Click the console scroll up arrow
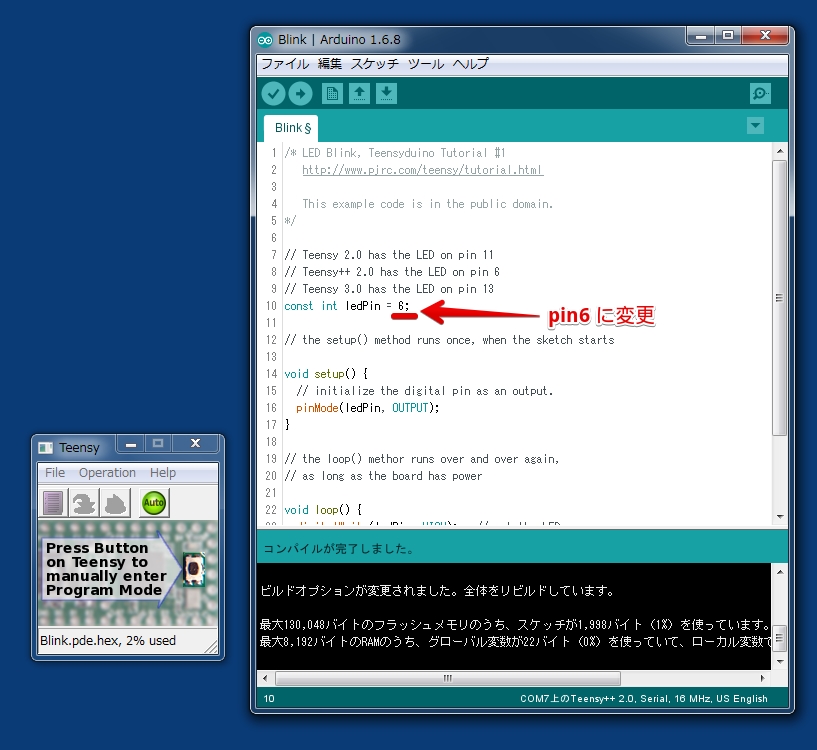Screen dimensions: 817x750 click(779, 572)
